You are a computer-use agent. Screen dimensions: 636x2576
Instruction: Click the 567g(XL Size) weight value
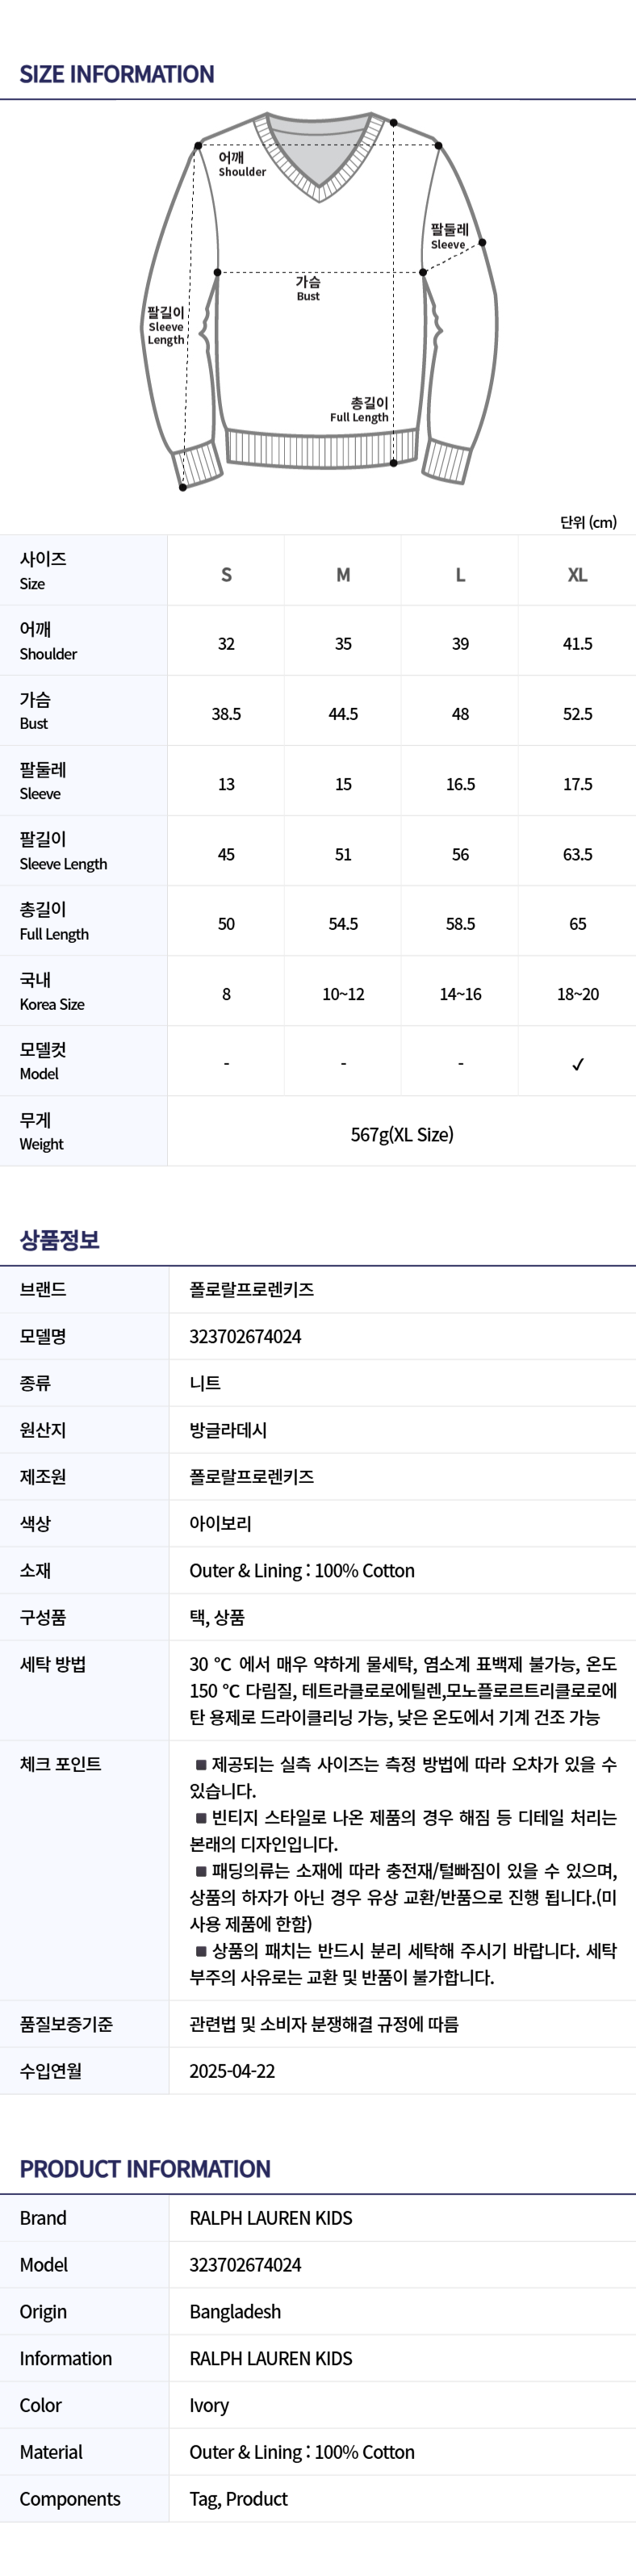coord(402,1134)
